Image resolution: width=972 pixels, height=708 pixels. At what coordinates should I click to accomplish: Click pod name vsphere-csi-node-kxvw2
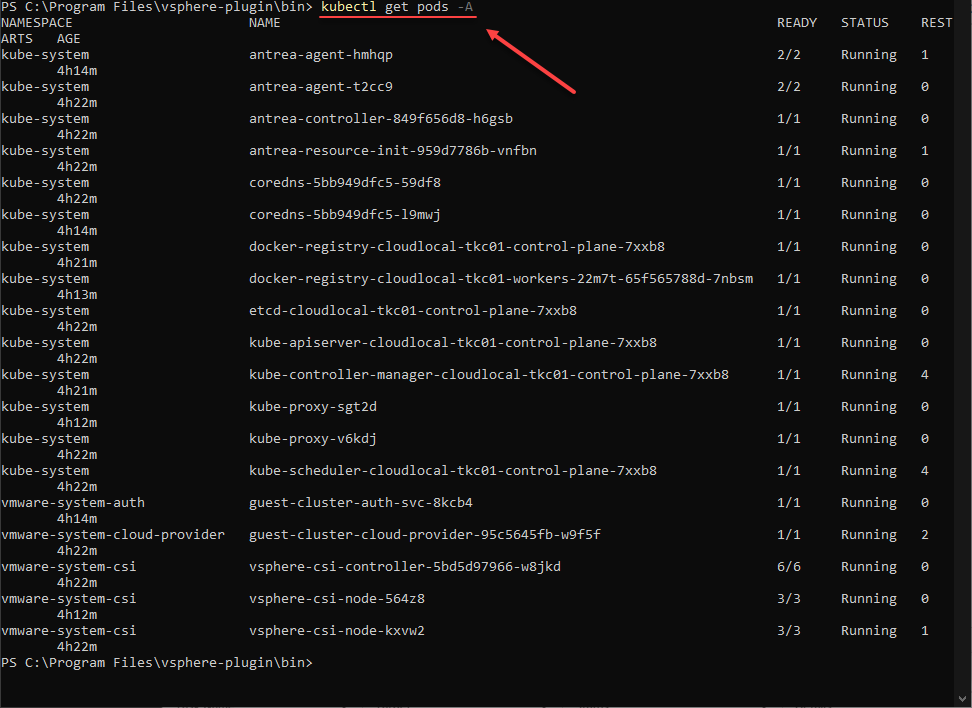pos(337,631)
